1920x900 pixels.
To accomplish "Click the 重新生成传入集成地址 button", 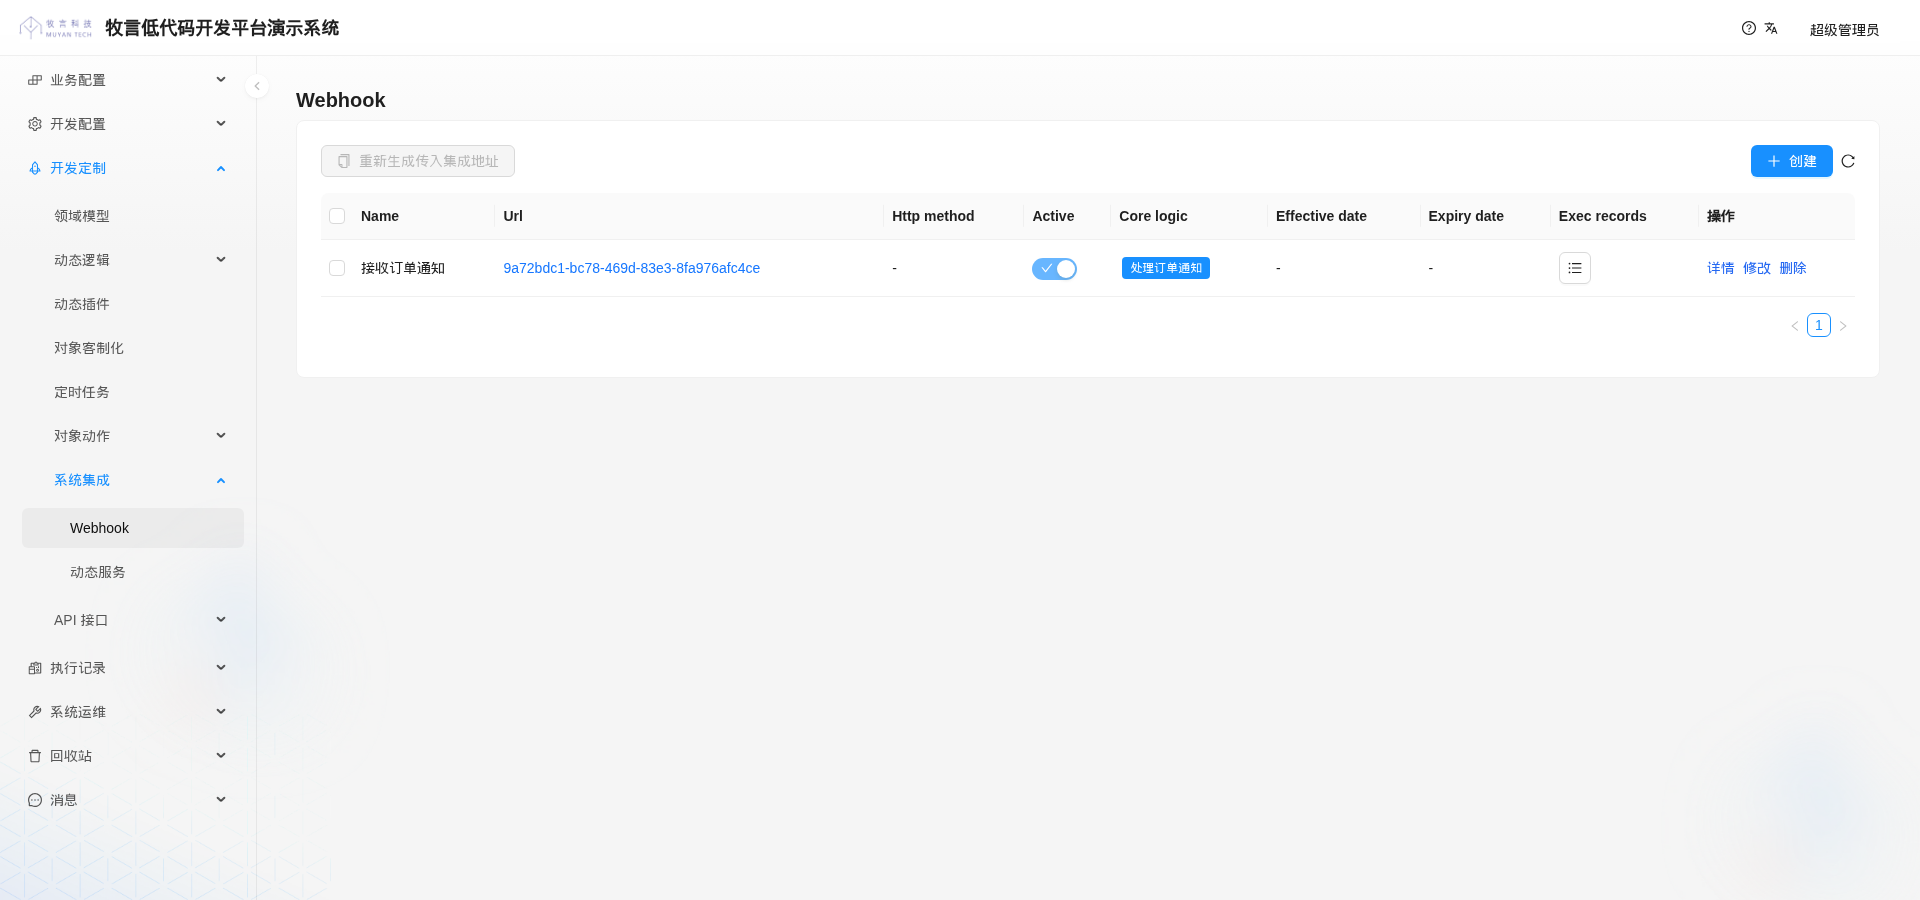I will click(418, 161).
